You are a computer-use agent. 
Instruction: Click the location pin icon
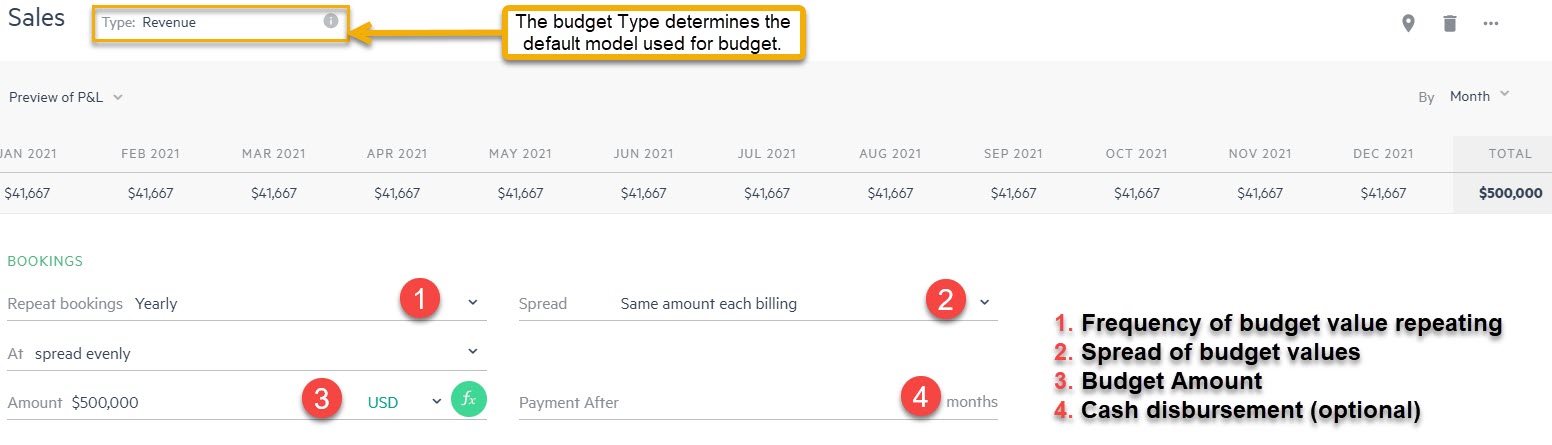coord(1408,23)
